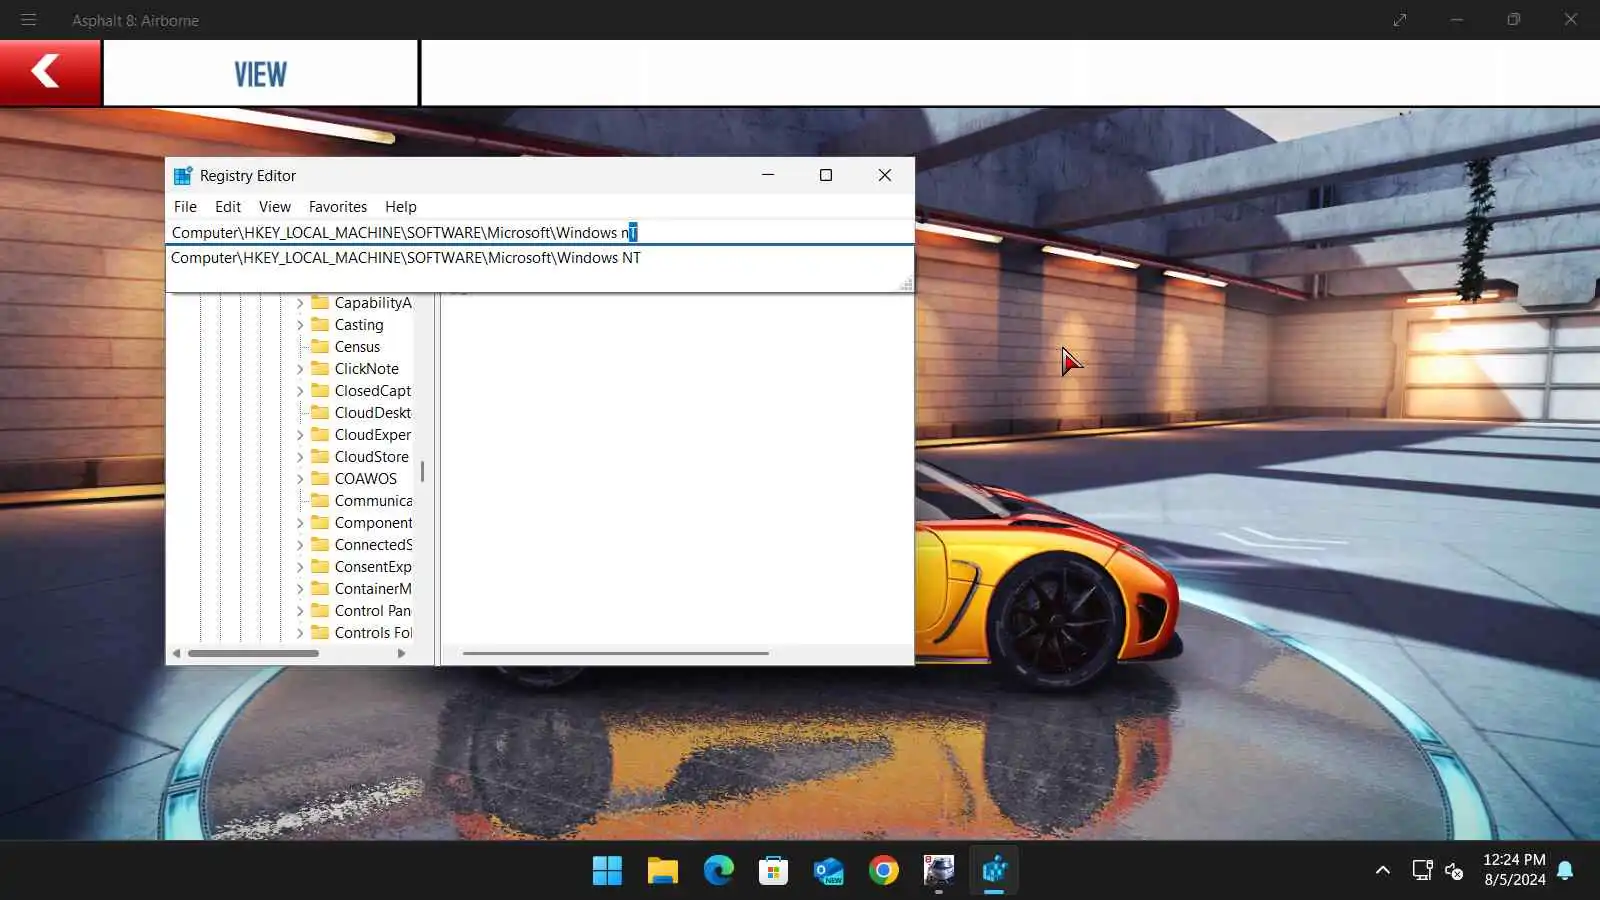Select the CloudExper key label
This screenshot has height=900, width=1600.
(x=373, y=435)
